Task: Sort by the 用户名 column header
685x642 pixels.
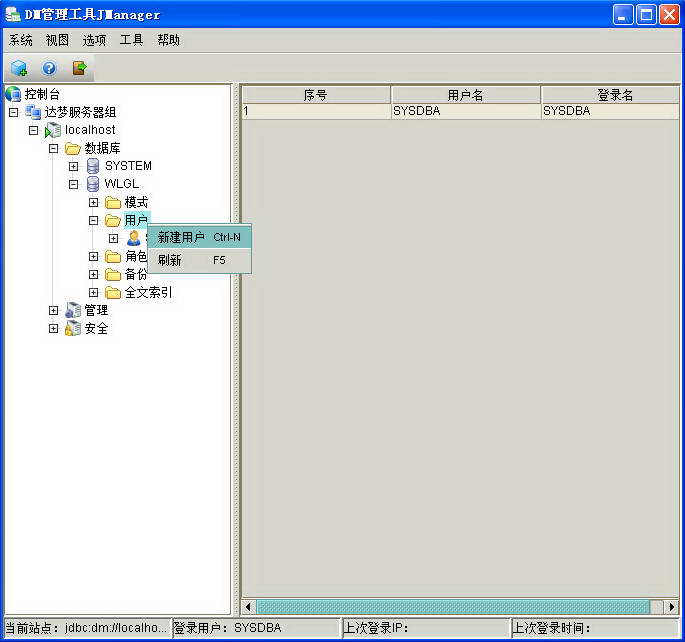Action: pos(466,95)
